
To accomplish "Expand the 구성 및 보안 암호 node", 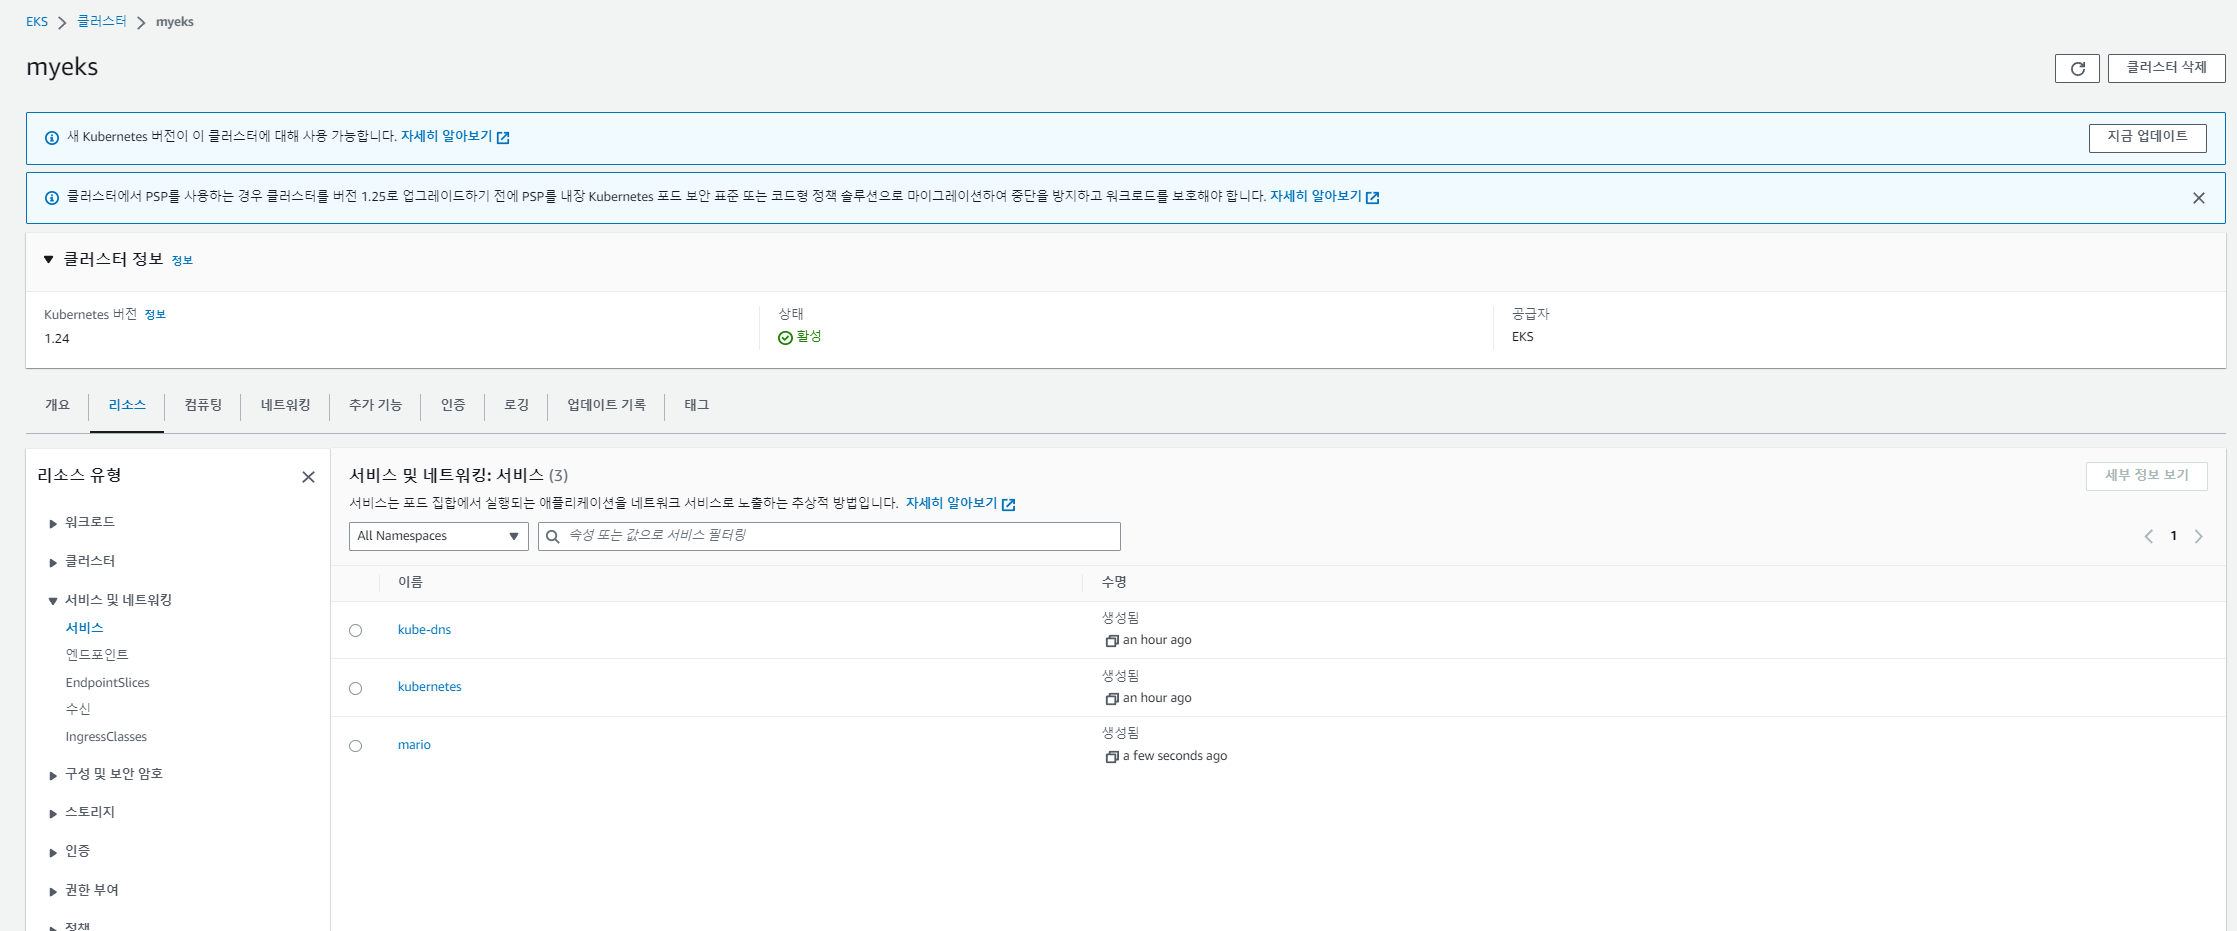I will [x=53, y=775].
